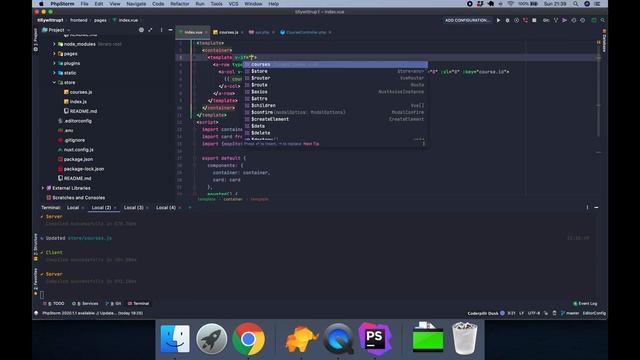Image resolution: width=640 pixels, height=360 pixels.
Task: Open courses.js in the store folder
Action: pos(80,92)
